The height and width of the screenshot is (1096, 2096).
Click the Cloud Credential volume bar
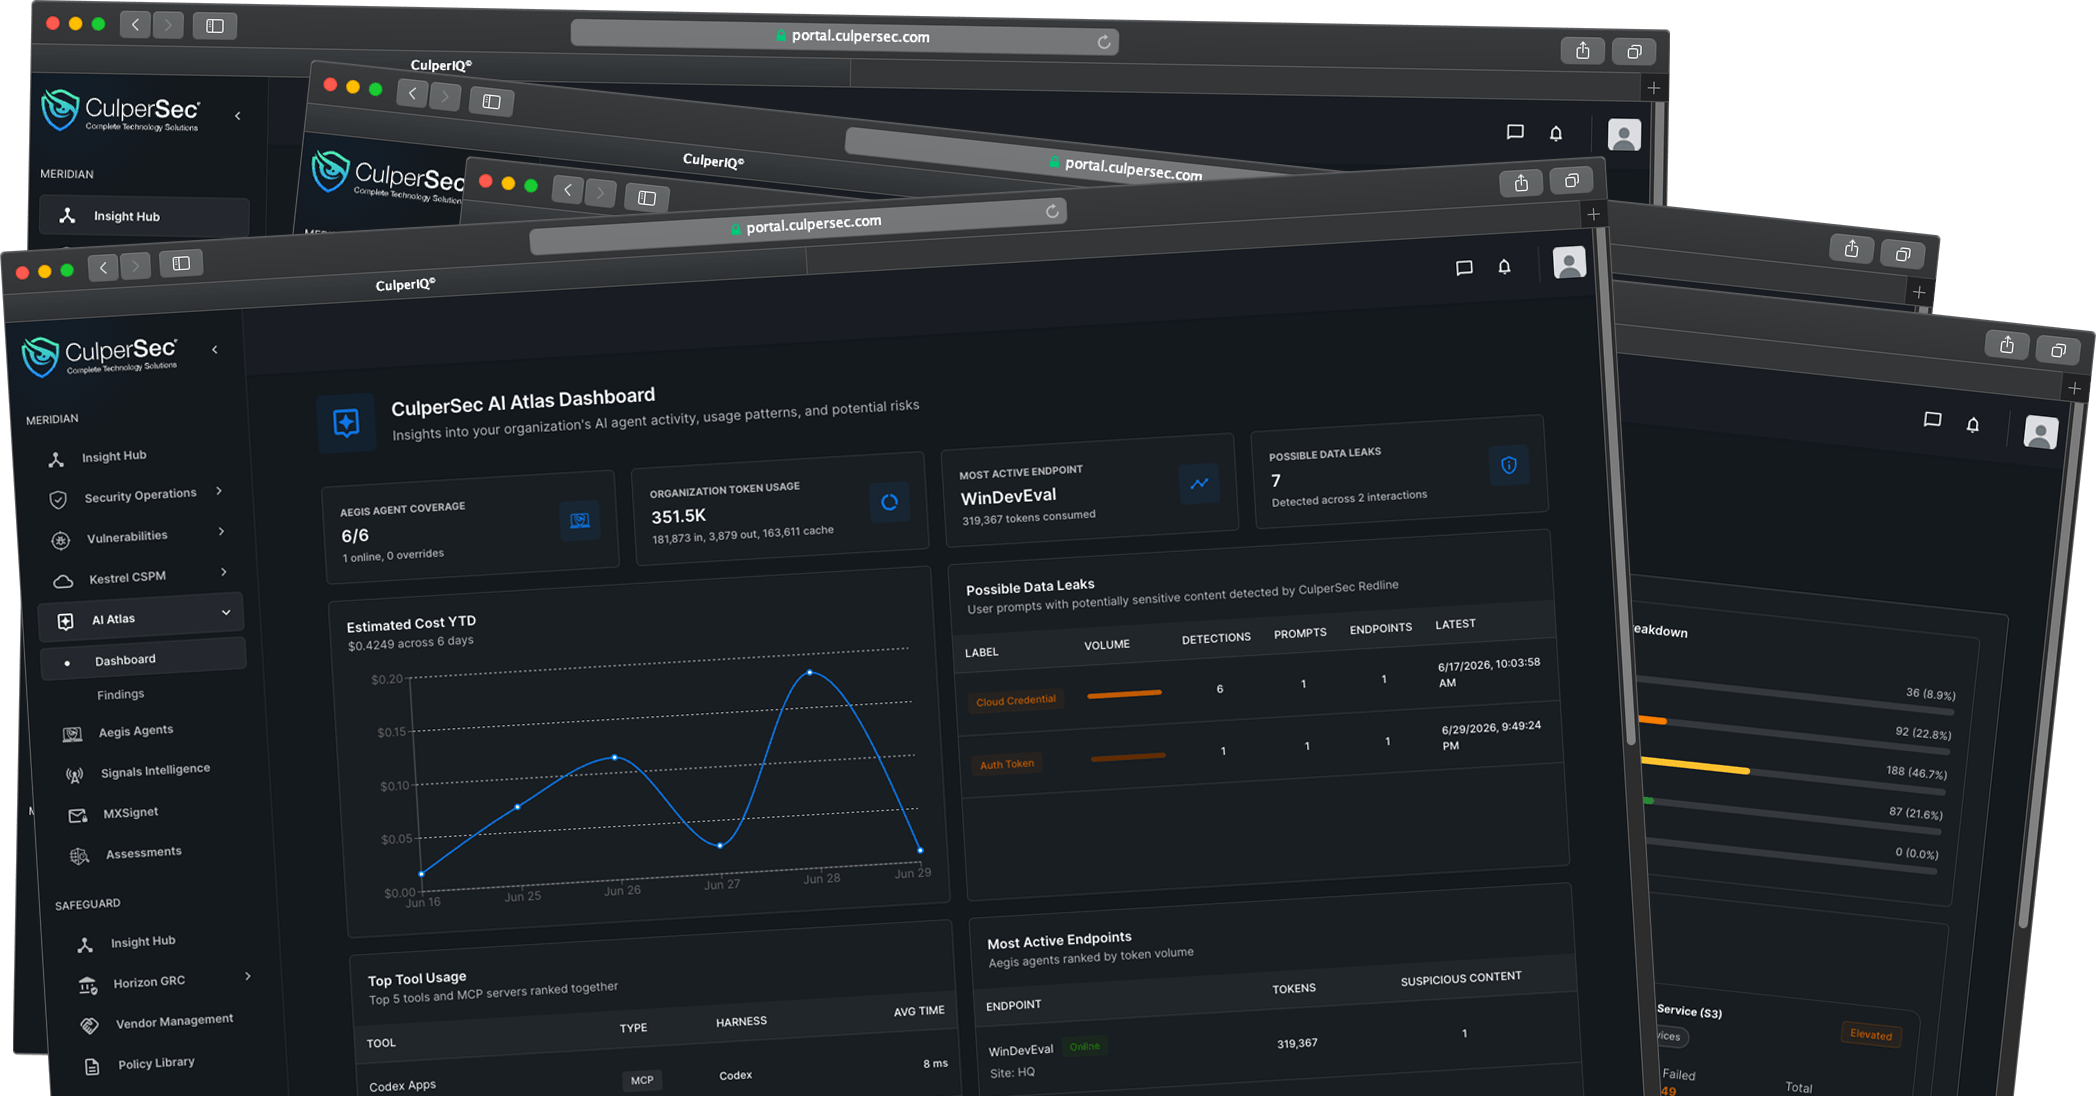pos(1124,694)
